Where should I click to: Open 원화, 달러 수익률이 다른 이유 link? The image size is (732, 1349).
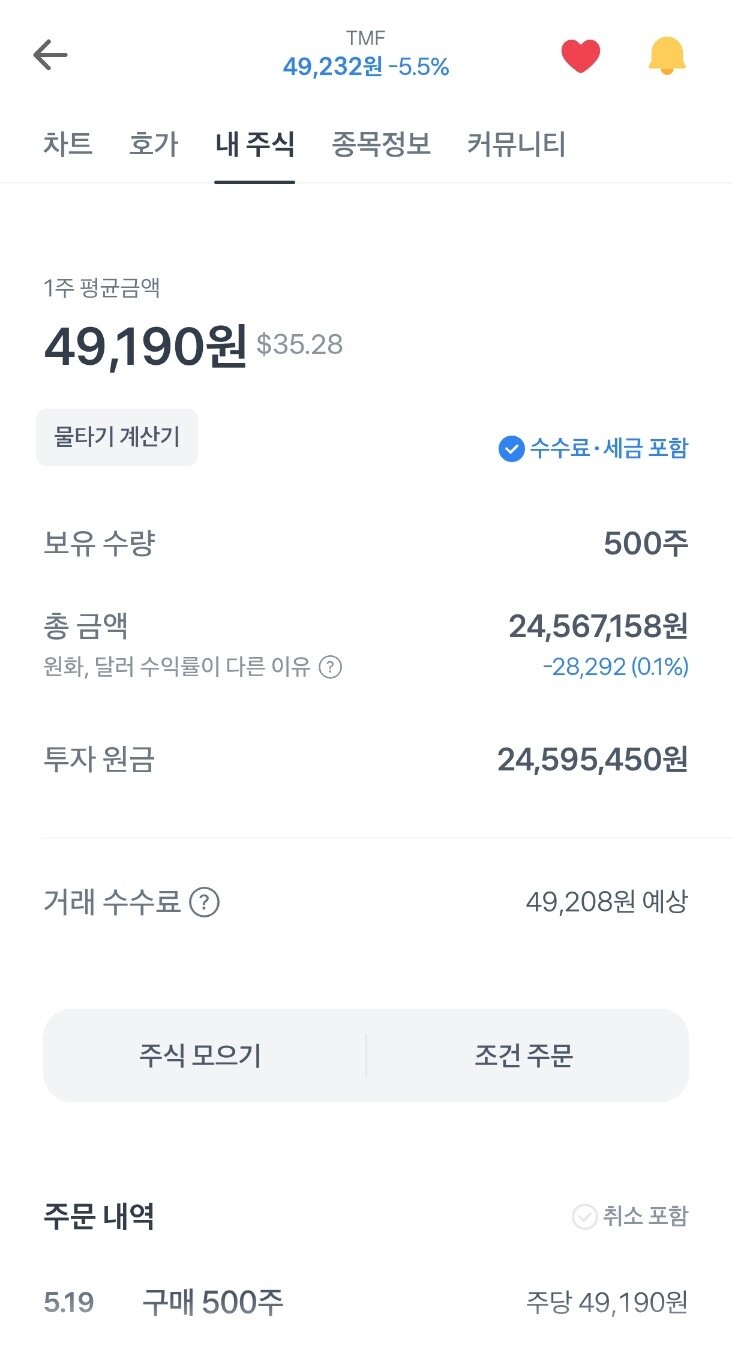pyautogui.click(x=177, y=667)
